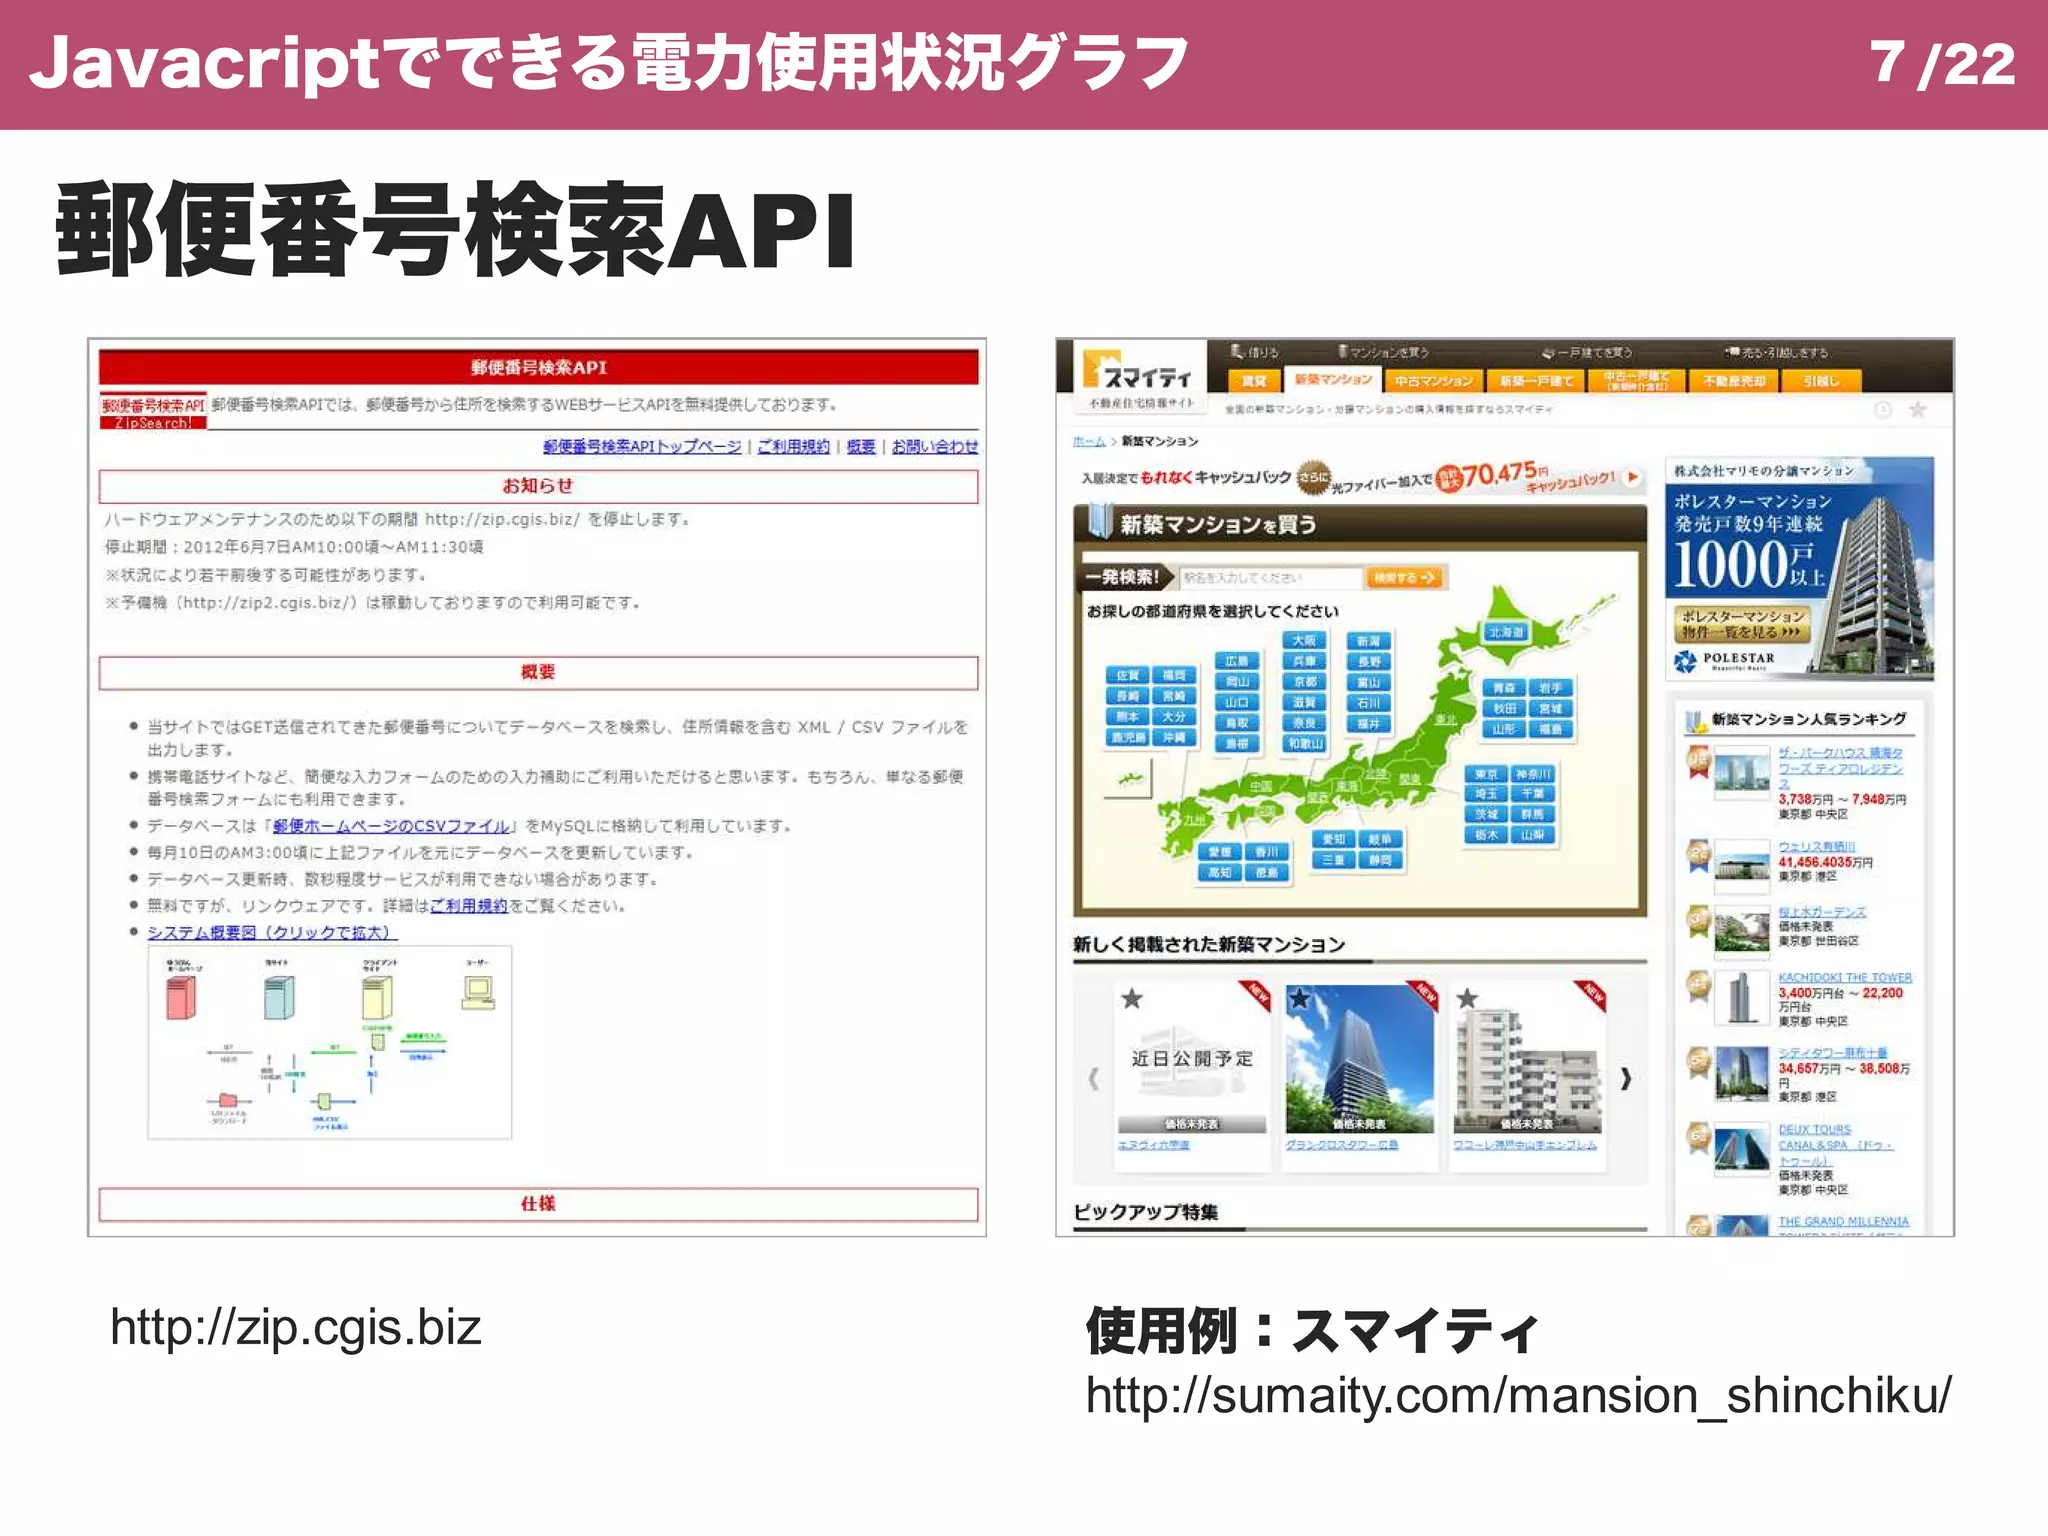The image size is (2048, 1536).
Task: Open ご利用規約 link in ZipSearch header
Action: tap(792, 447)
